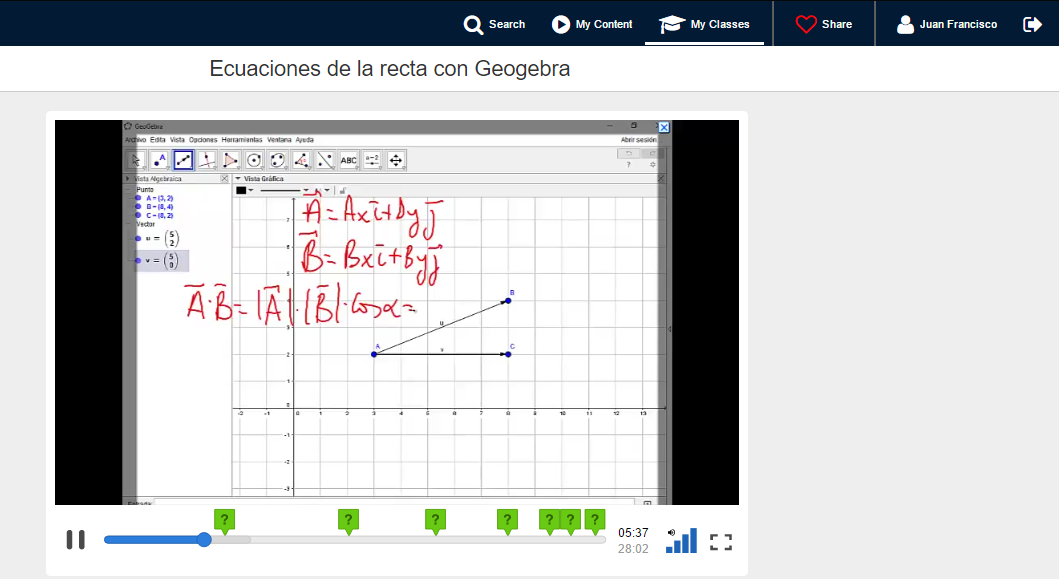Pause the video playback
The image size is (1059, 579).
click(76, 540)
